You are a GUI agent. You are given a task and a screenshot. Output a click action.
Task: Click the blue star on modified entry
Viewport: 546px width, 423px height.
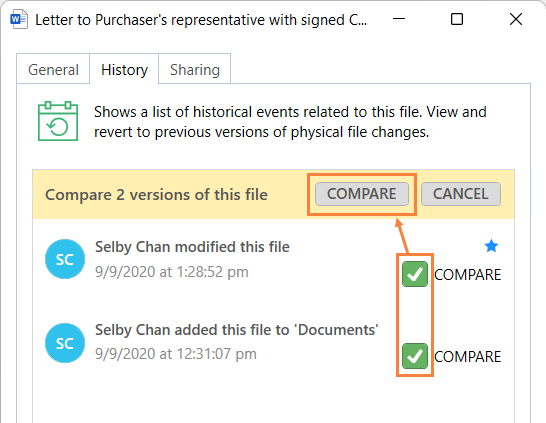click(491, 246)
